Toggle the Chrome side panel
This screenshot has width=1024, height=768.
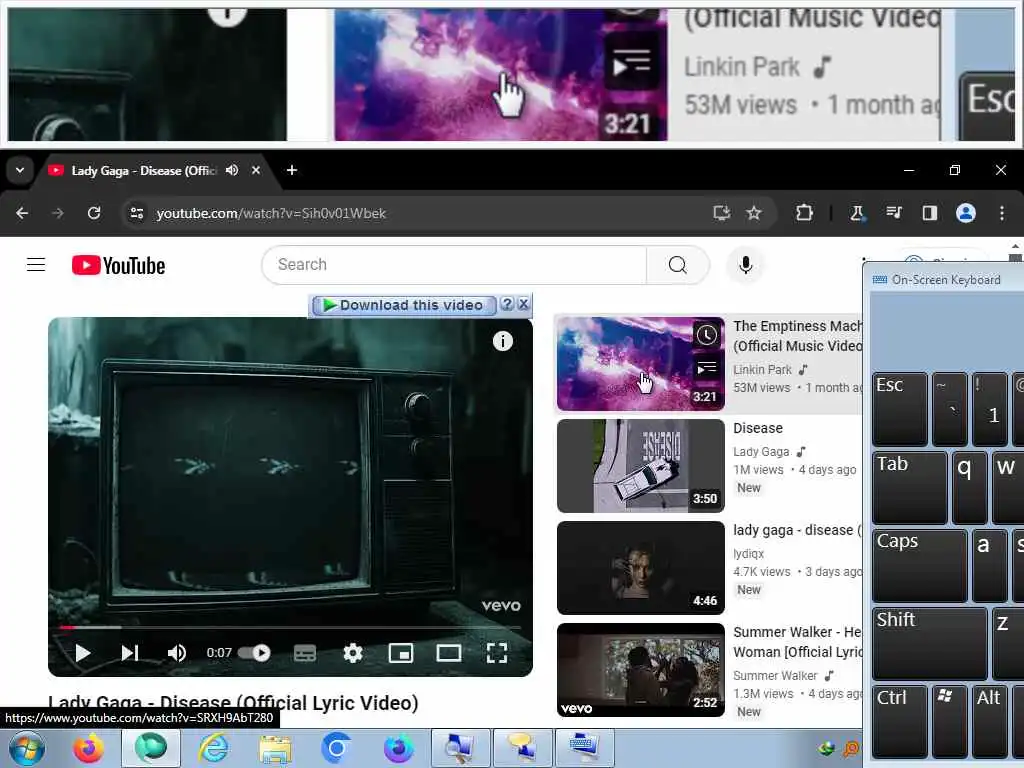click(x=929, y=213)
